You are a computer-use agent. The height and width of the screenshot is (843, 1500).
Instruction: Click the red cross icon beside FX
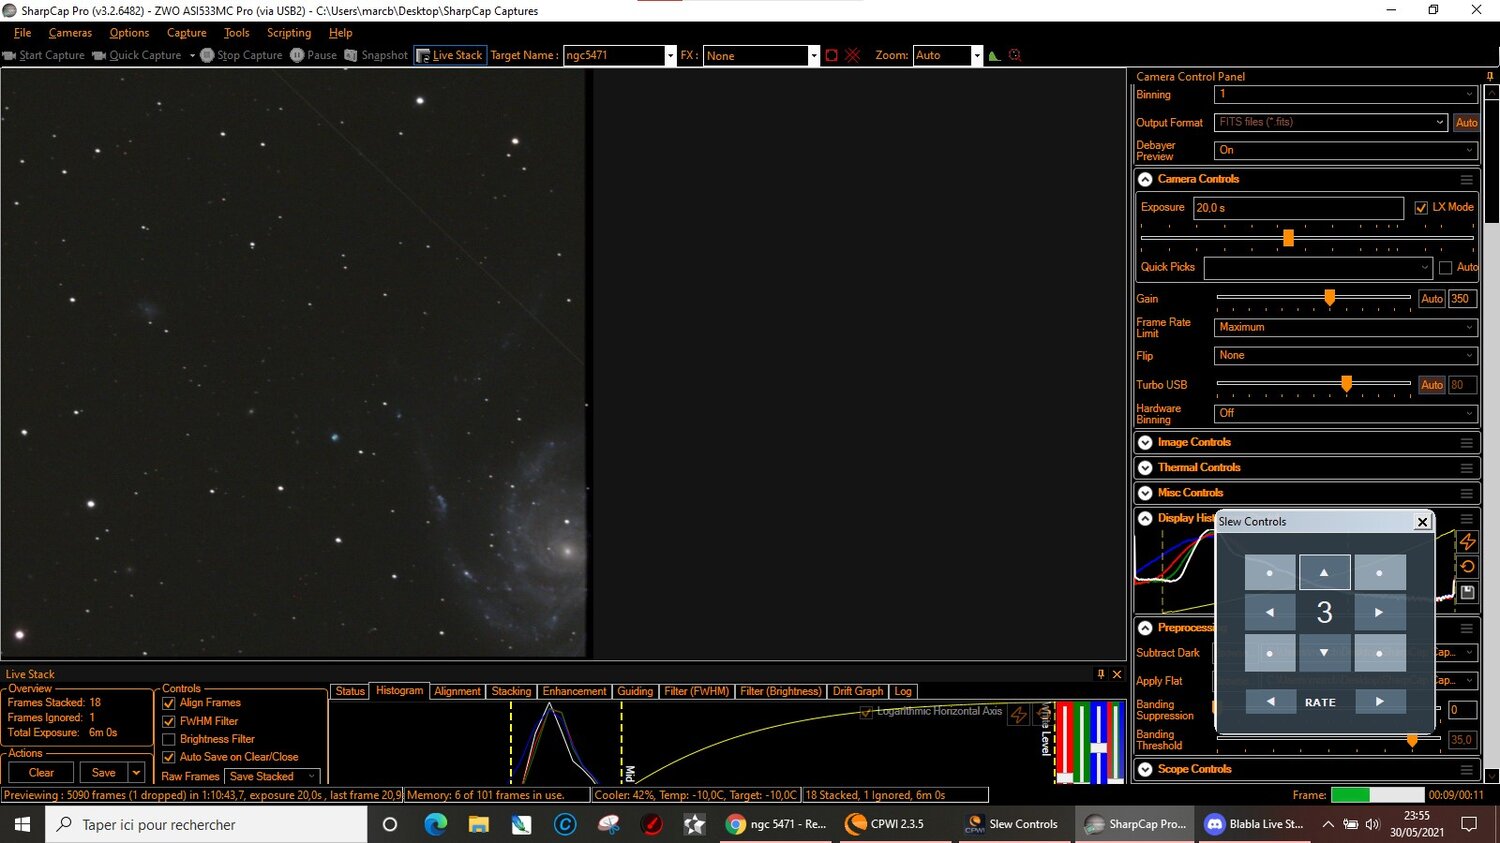coord(852,55)
